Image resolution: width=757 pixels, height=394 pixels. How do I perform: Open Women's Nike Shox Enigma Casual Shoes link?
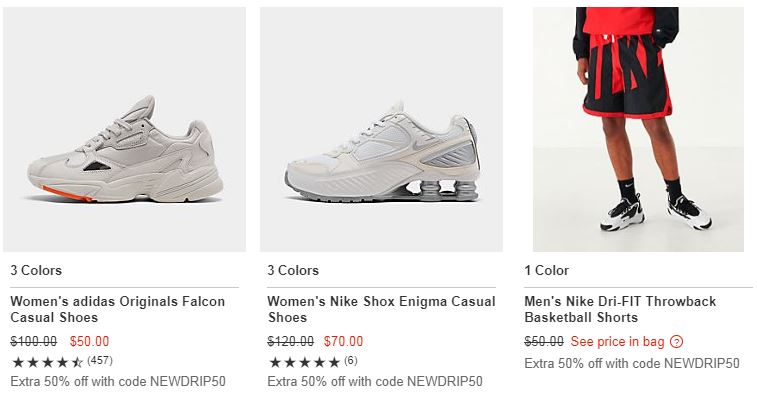(381, 309)
